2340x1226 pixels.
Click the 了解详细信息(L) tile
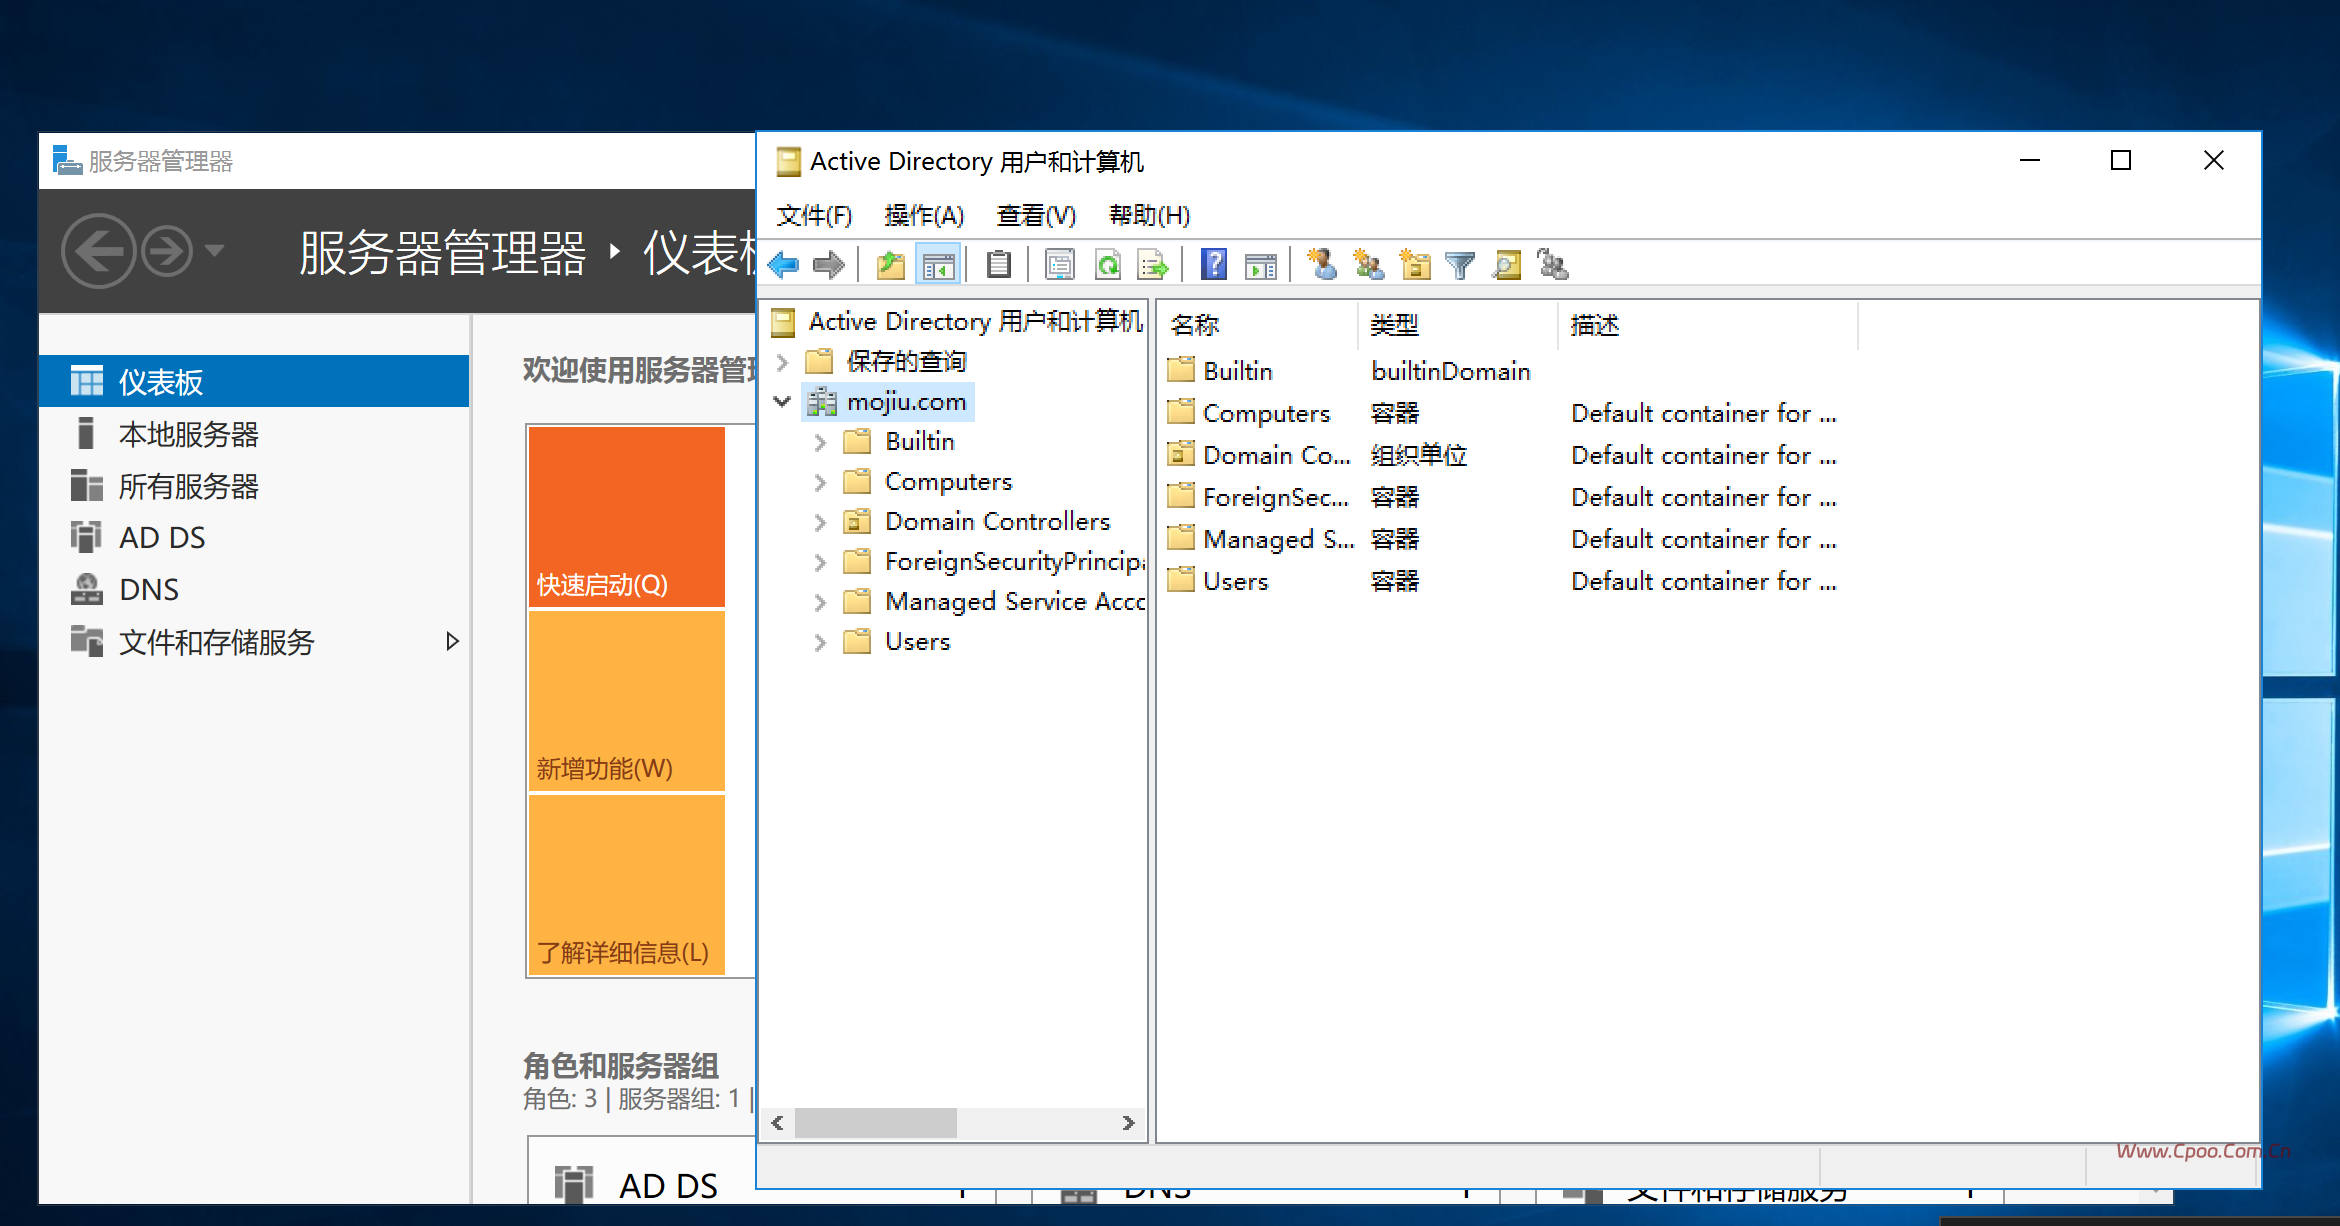pos(627,885)
